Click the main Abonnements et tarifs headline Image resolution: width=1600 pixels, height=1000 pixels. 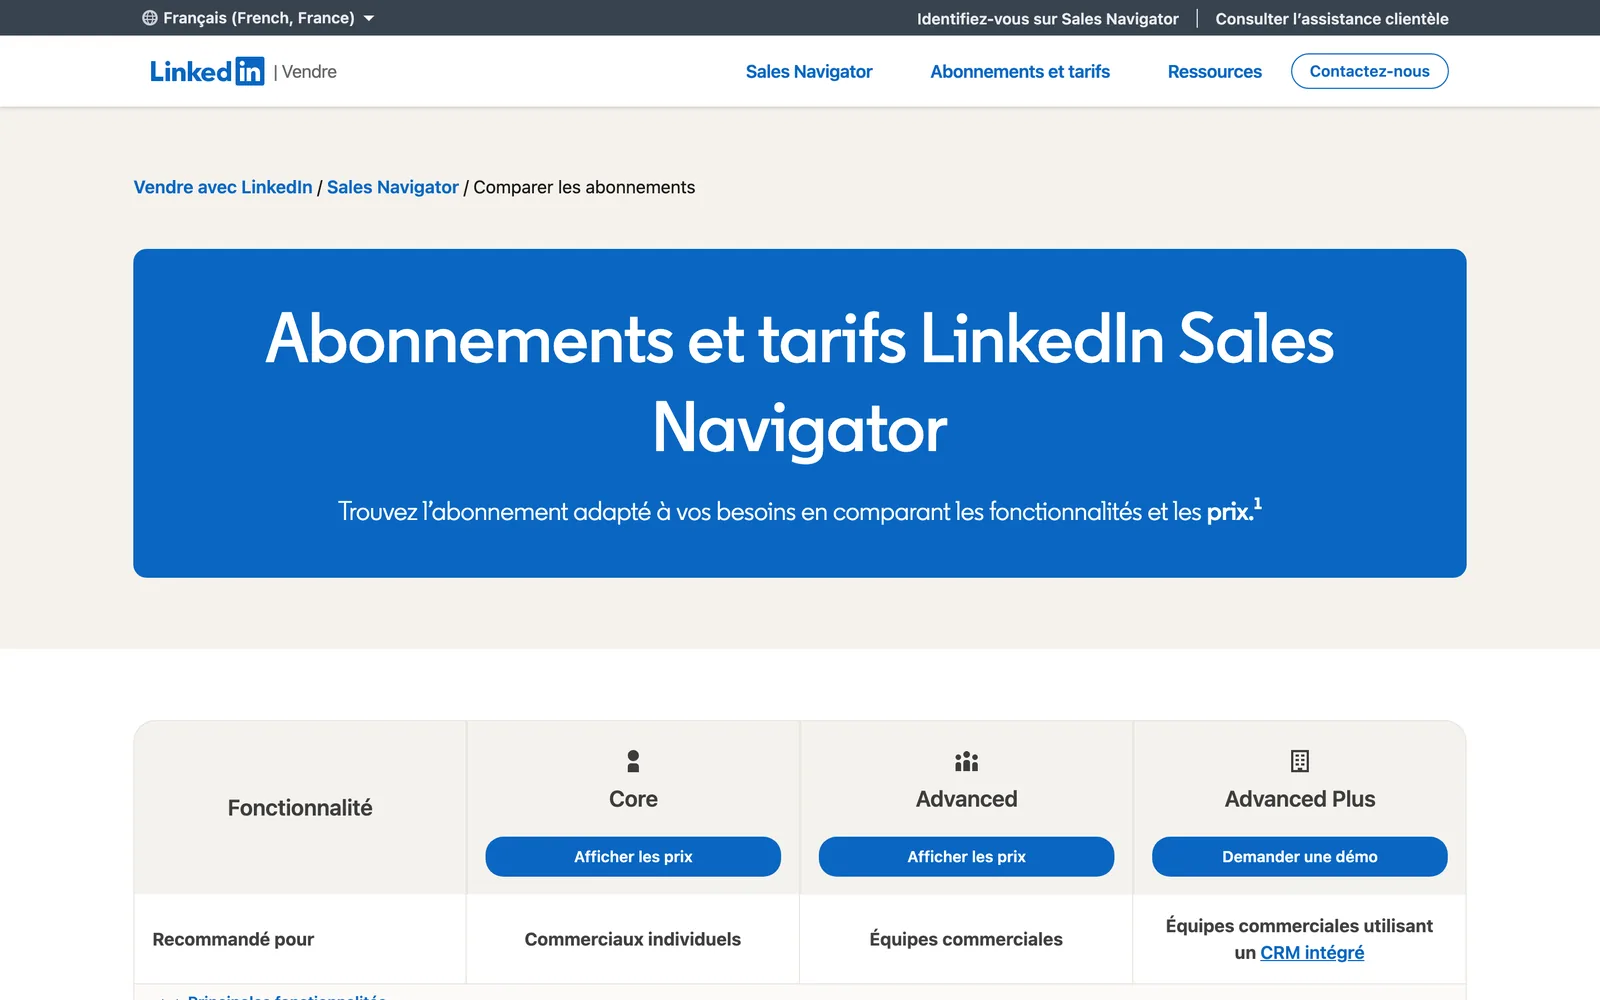(x=800, y=383)
